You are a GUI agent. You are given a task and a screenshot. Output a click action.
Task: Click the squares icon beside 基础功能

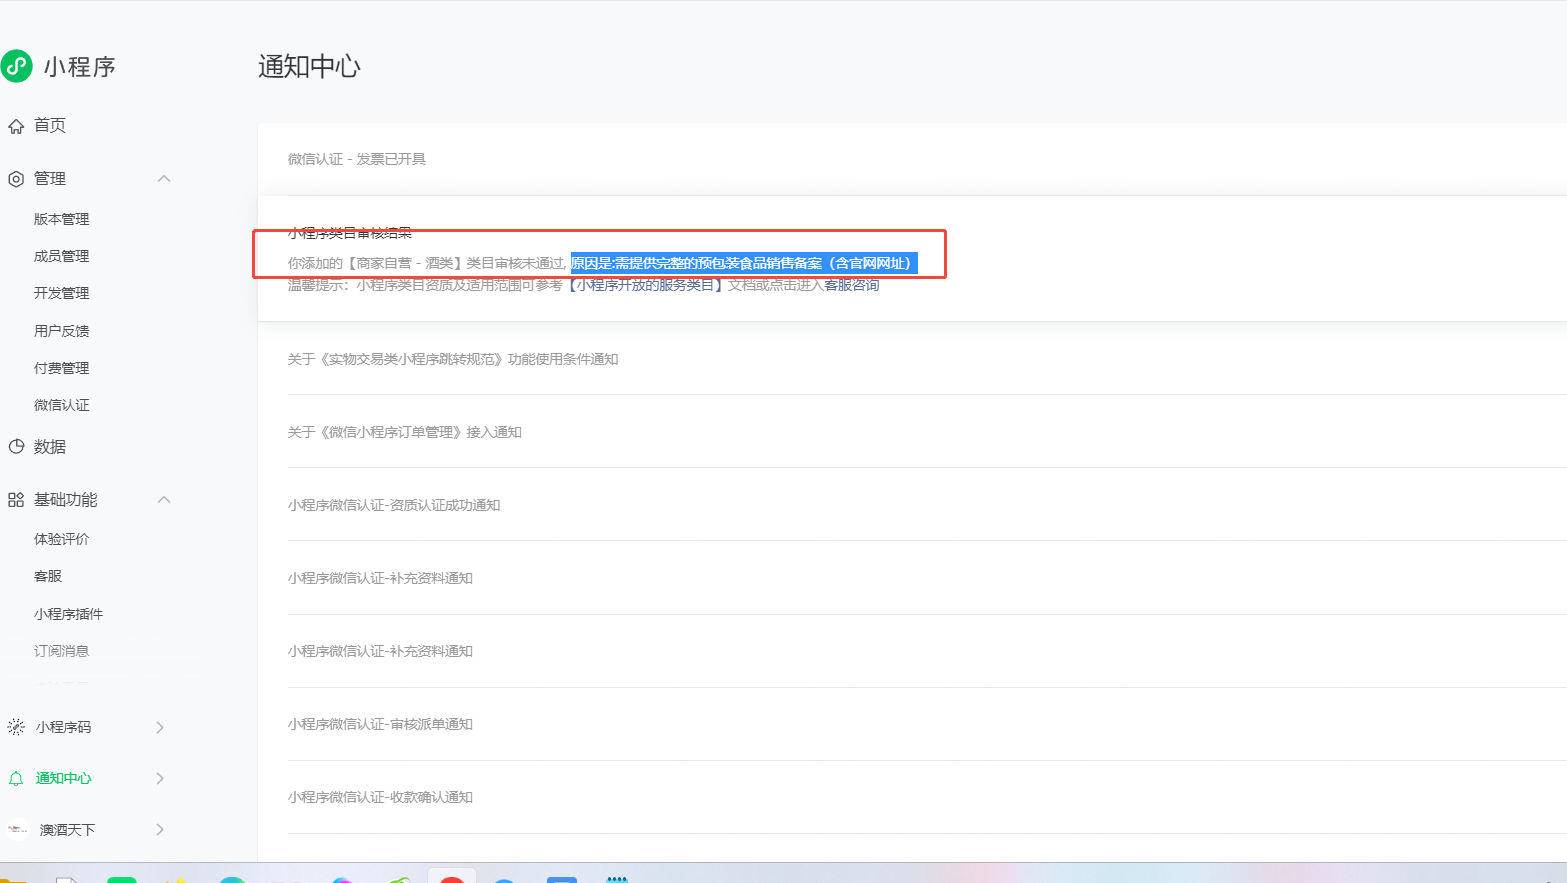pos(16,500)
